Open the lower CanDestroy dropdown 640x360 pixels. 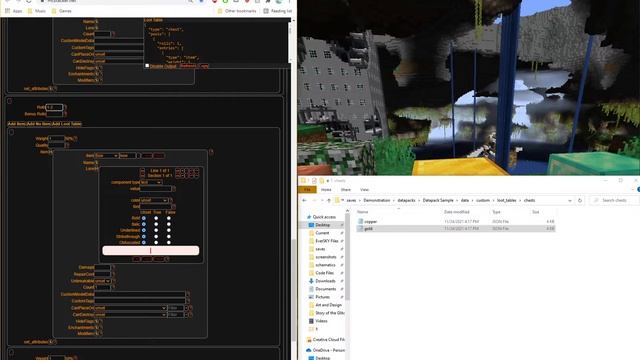[130, 315]
